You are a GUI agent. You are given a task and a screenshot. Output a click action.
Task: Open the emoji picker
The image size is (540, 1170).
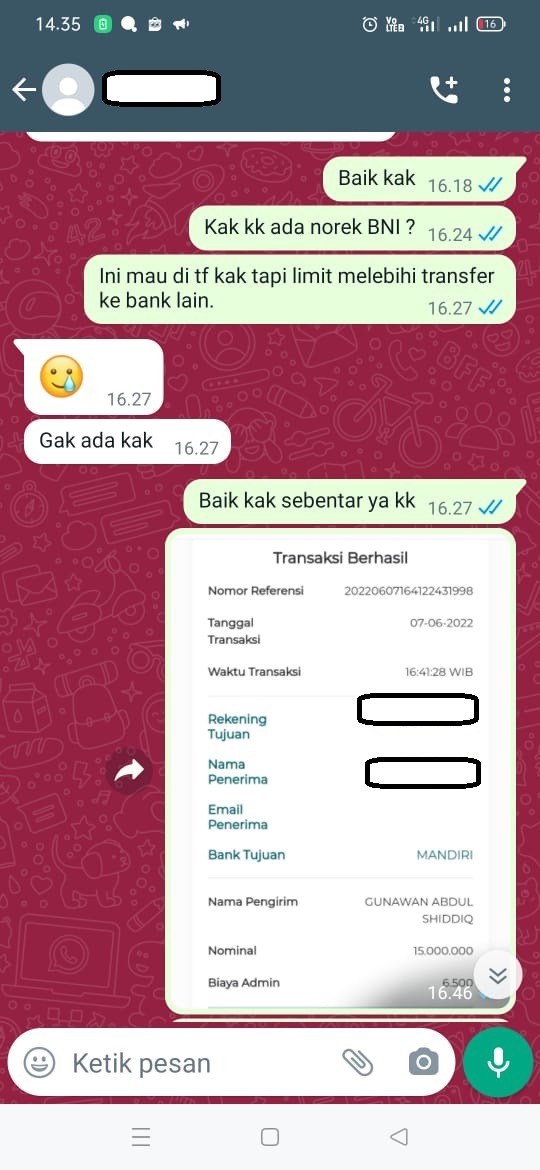pos(39,1062)
